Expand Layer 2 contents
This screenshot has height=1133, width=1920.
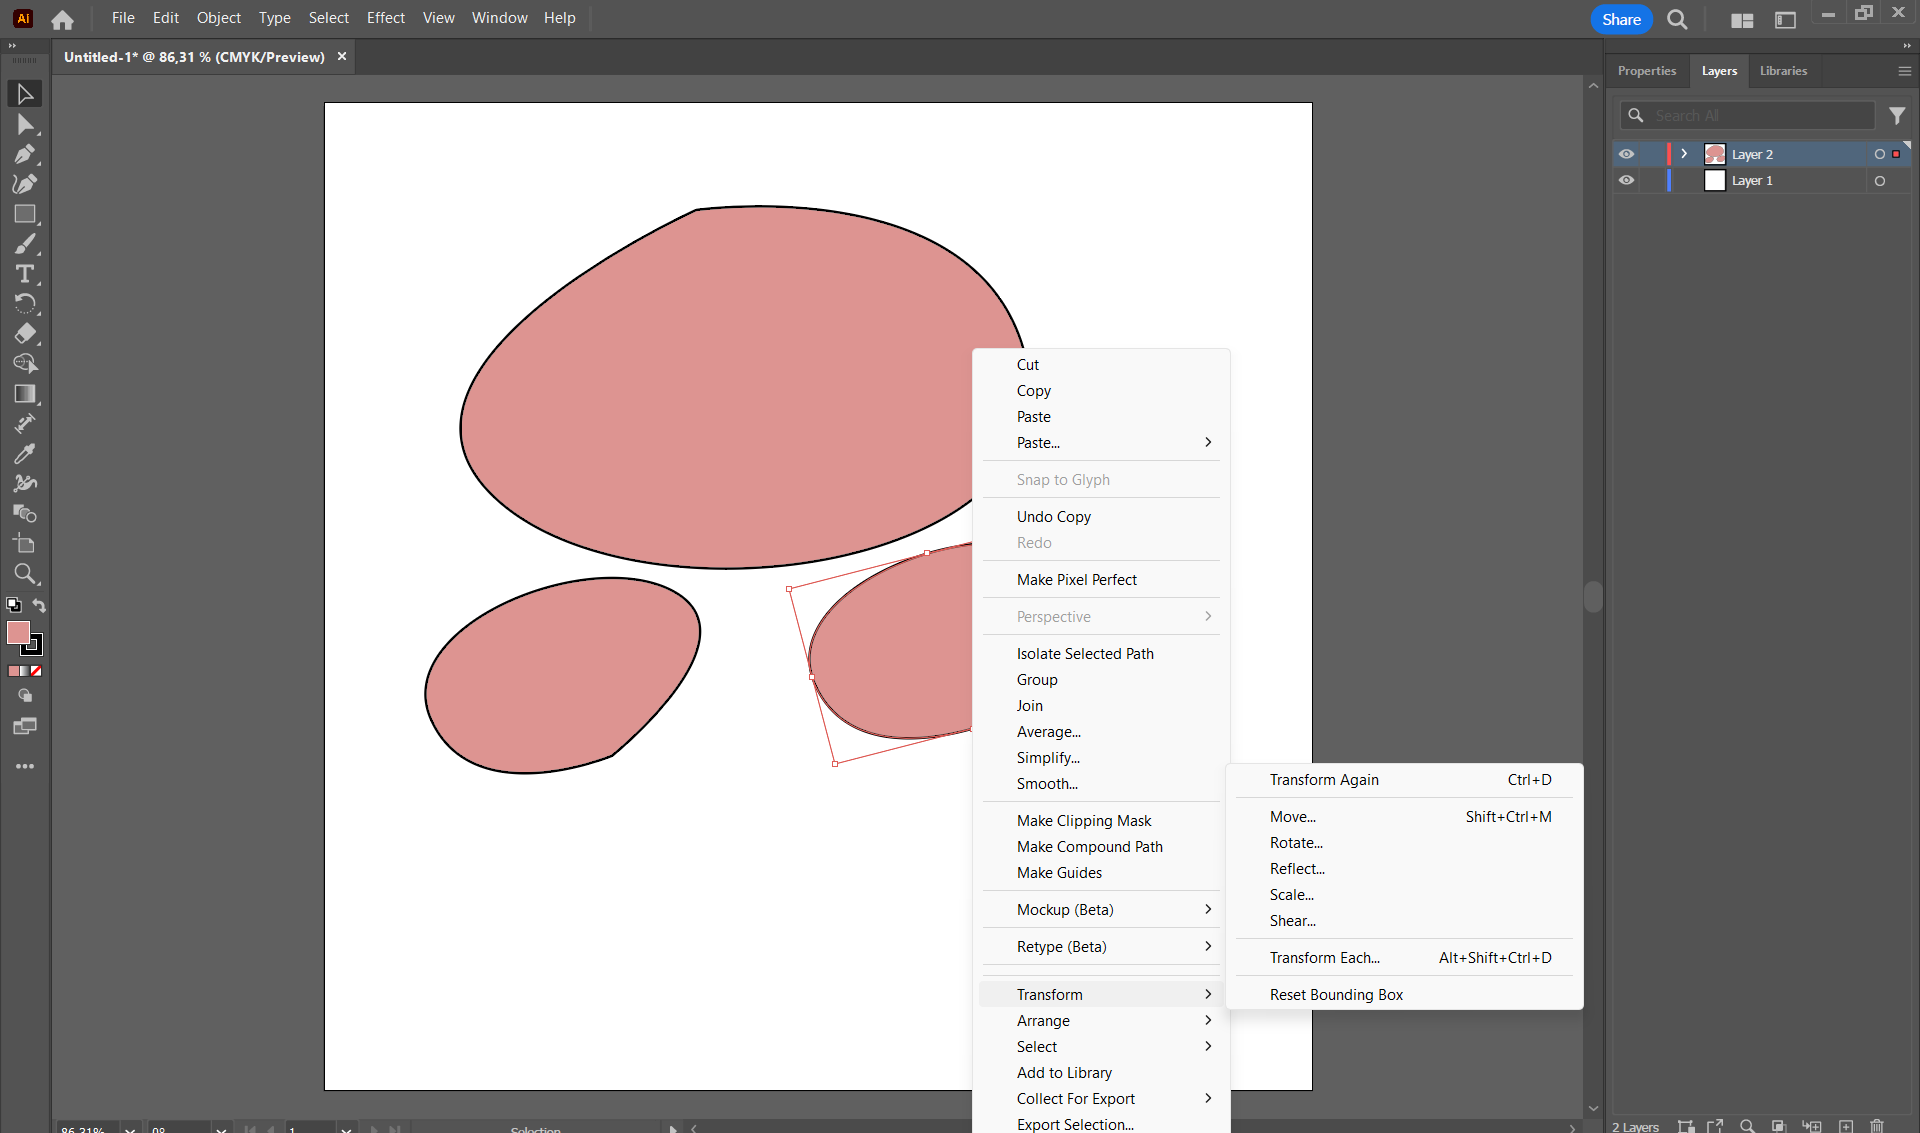pos(1685,154)
